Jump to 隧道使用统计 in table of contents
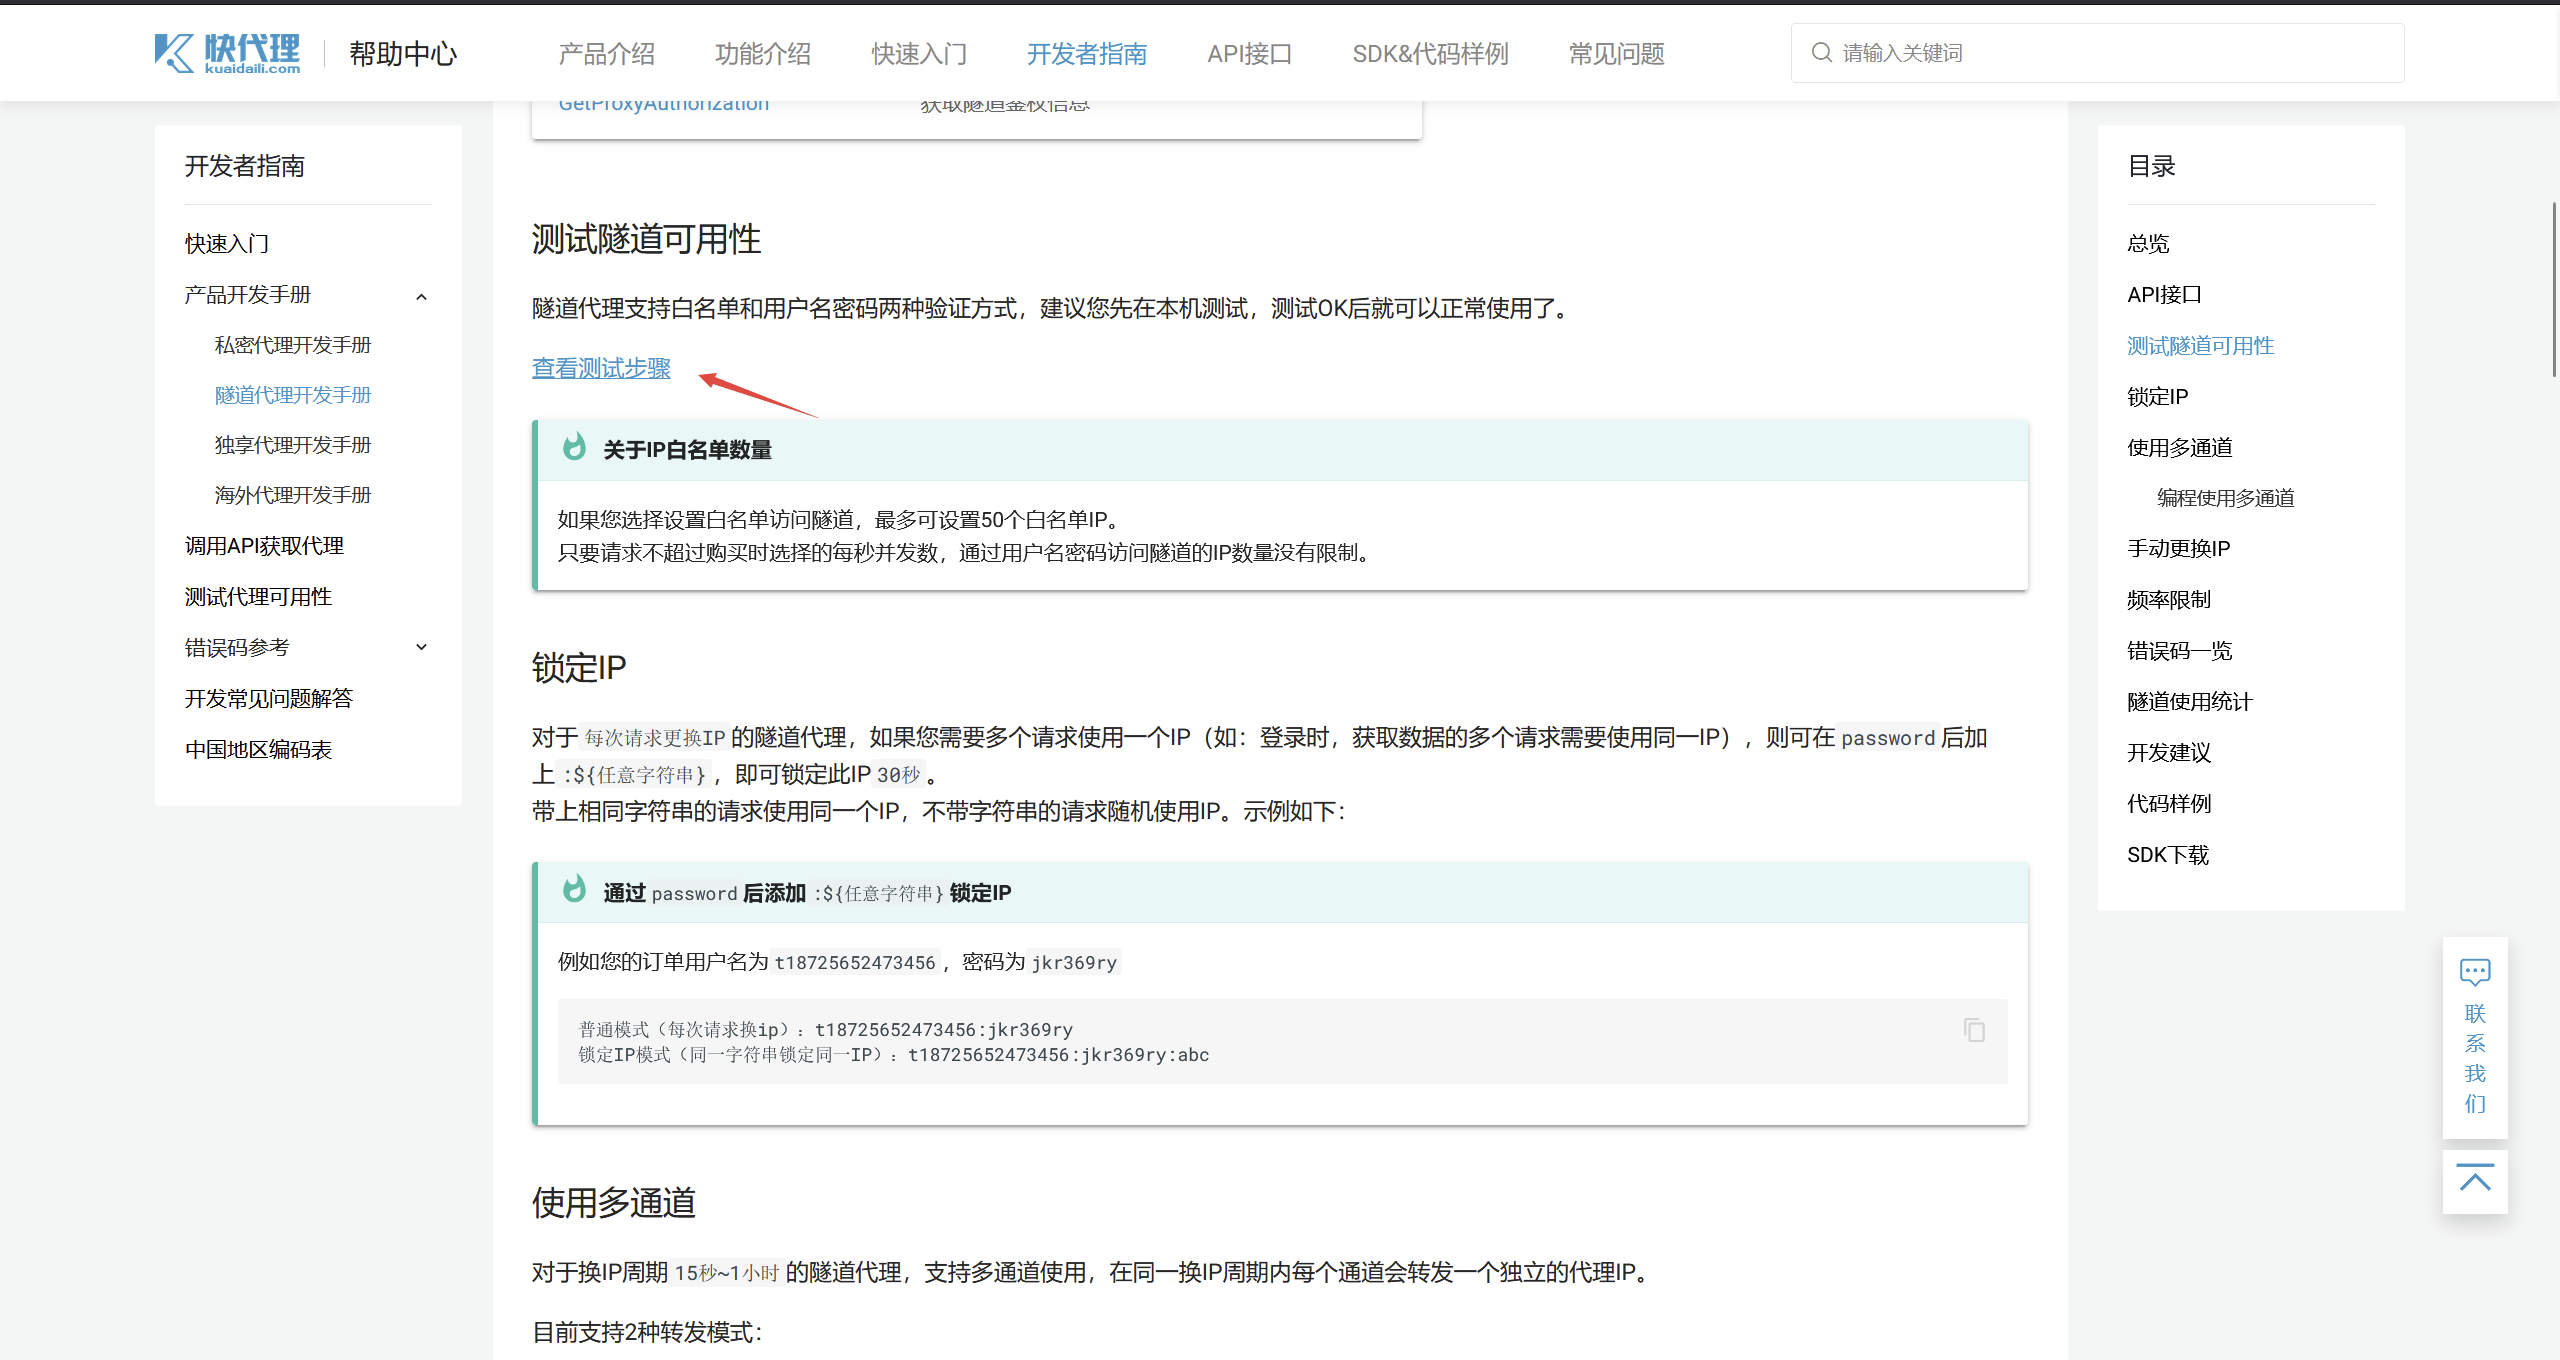 [x=2190, y=702]
